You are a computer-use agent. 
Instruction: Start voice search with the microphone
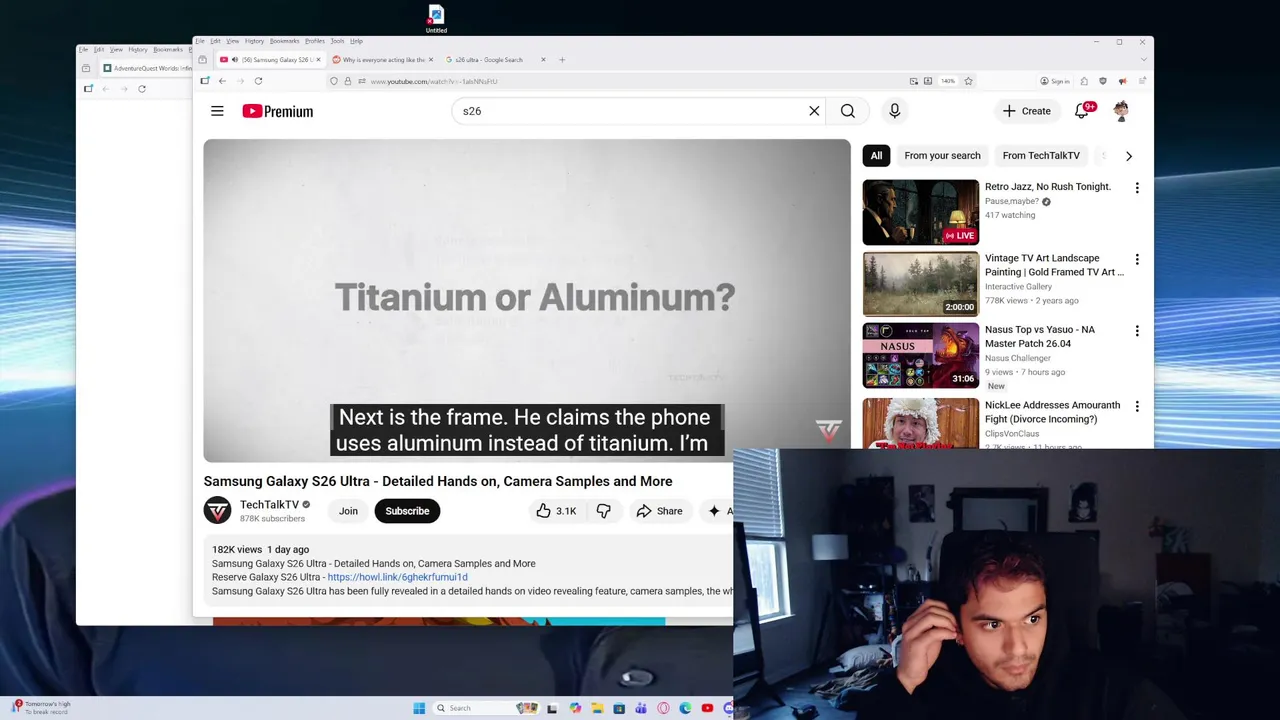pos(895,111)
